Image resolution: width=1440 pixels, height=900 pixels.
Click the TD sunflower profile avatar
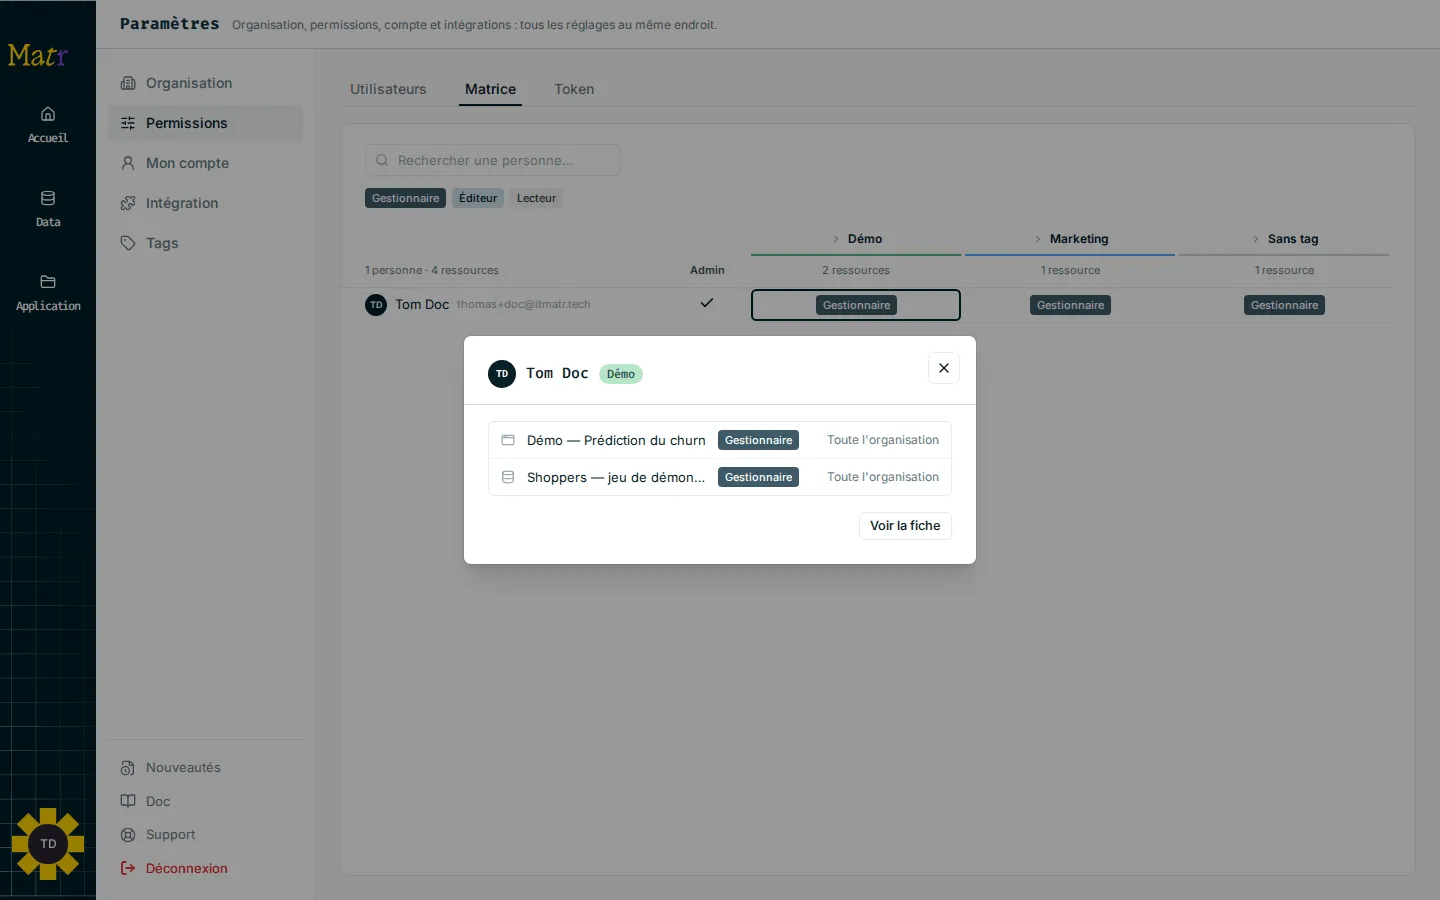48,844
